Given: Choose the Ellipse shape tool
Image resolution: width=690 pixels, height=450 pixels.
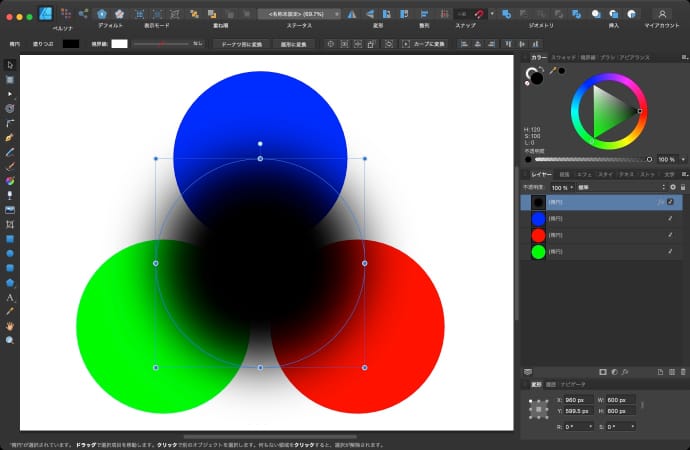Looking at the screenshot, I should pyautogui.click(x=10, y=254).
